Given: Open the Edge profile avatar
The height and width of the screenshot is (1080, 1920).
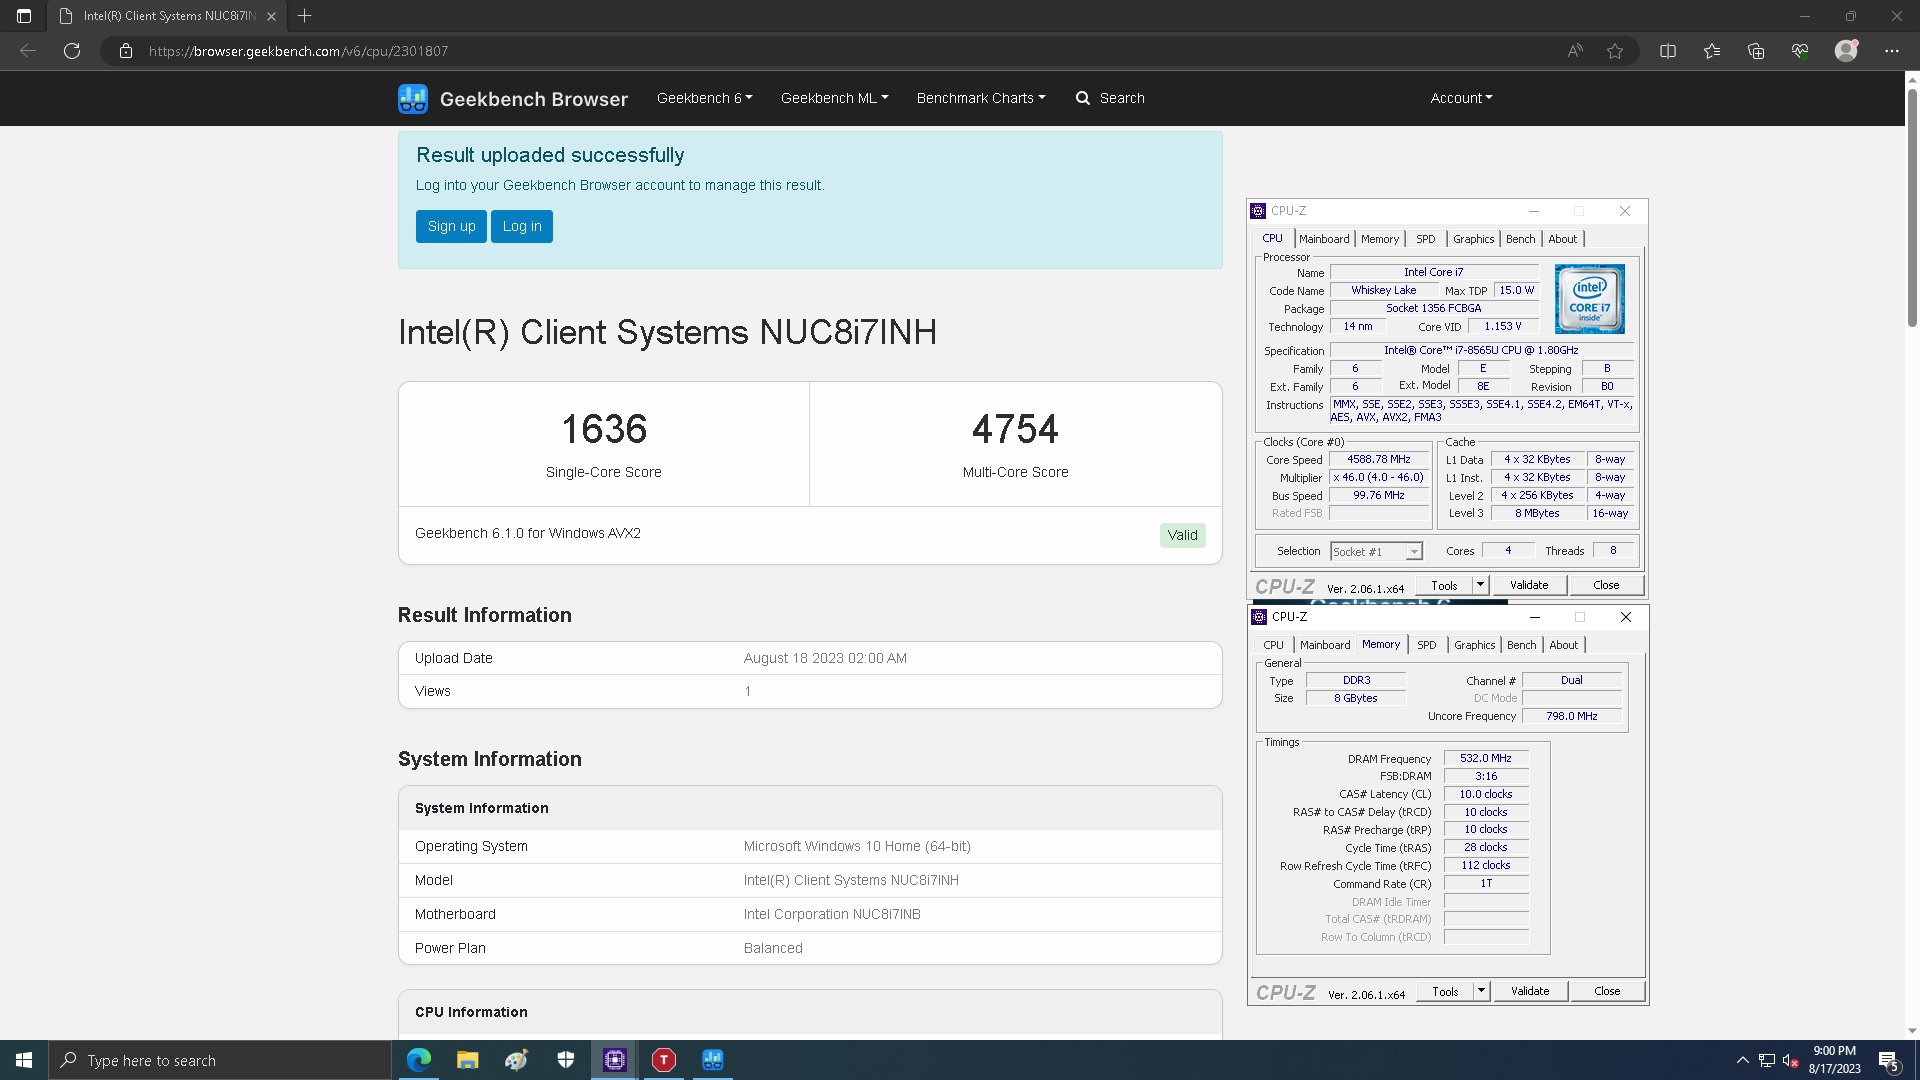Looking at the screenshot, I should pyautogui.click(x=1846, y=51).
